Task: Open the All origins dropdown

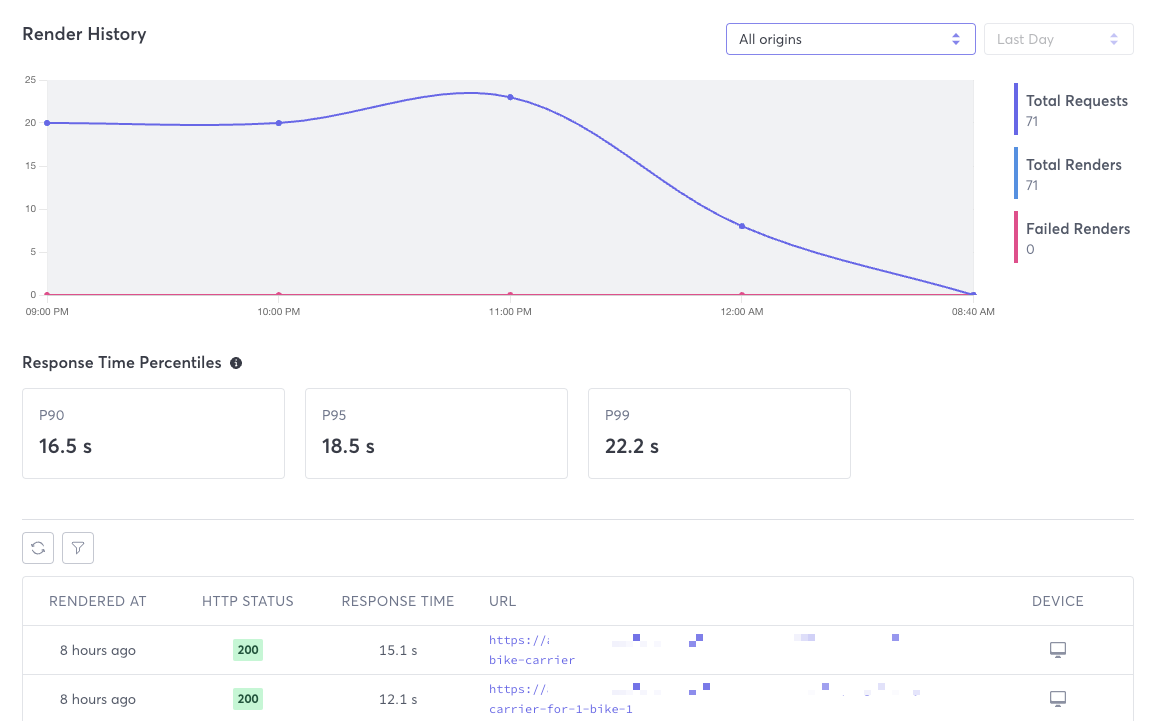Action: (x=849, y=39)
